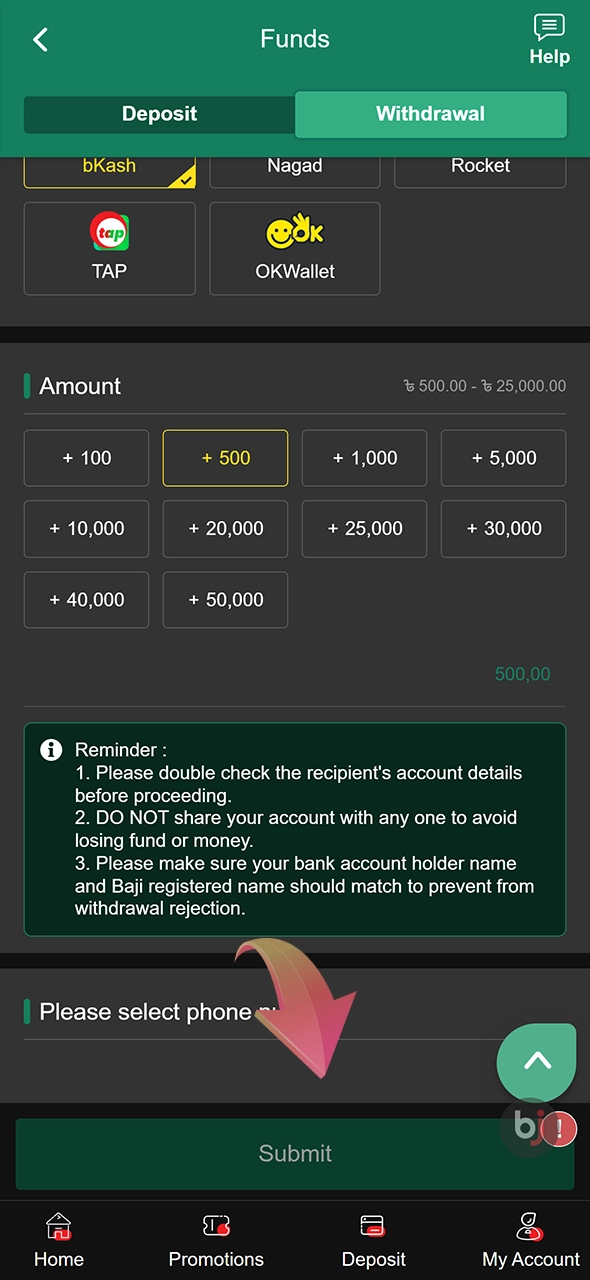Select Rocket as withdrawal method
The width and height of the screenshot is (590, 1280).
(x=480, y=165)
